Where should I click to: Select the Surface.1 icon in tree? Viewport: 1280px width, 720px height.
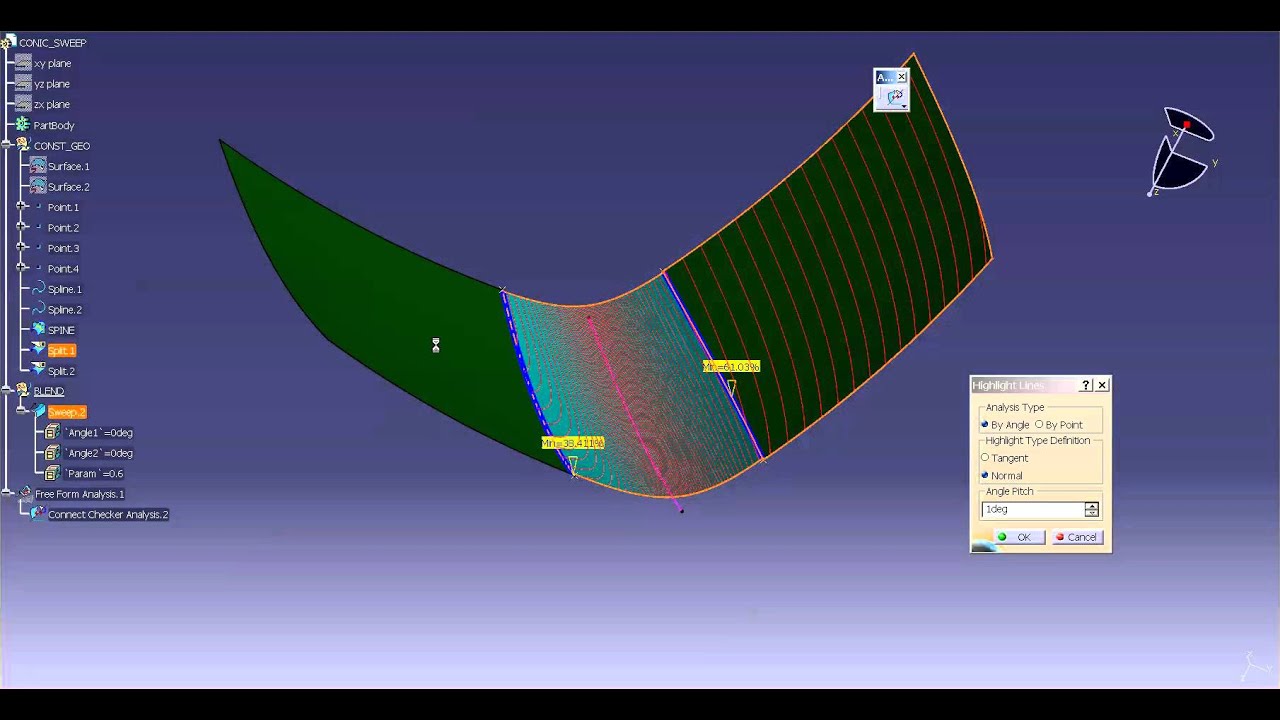click(38, 166)
